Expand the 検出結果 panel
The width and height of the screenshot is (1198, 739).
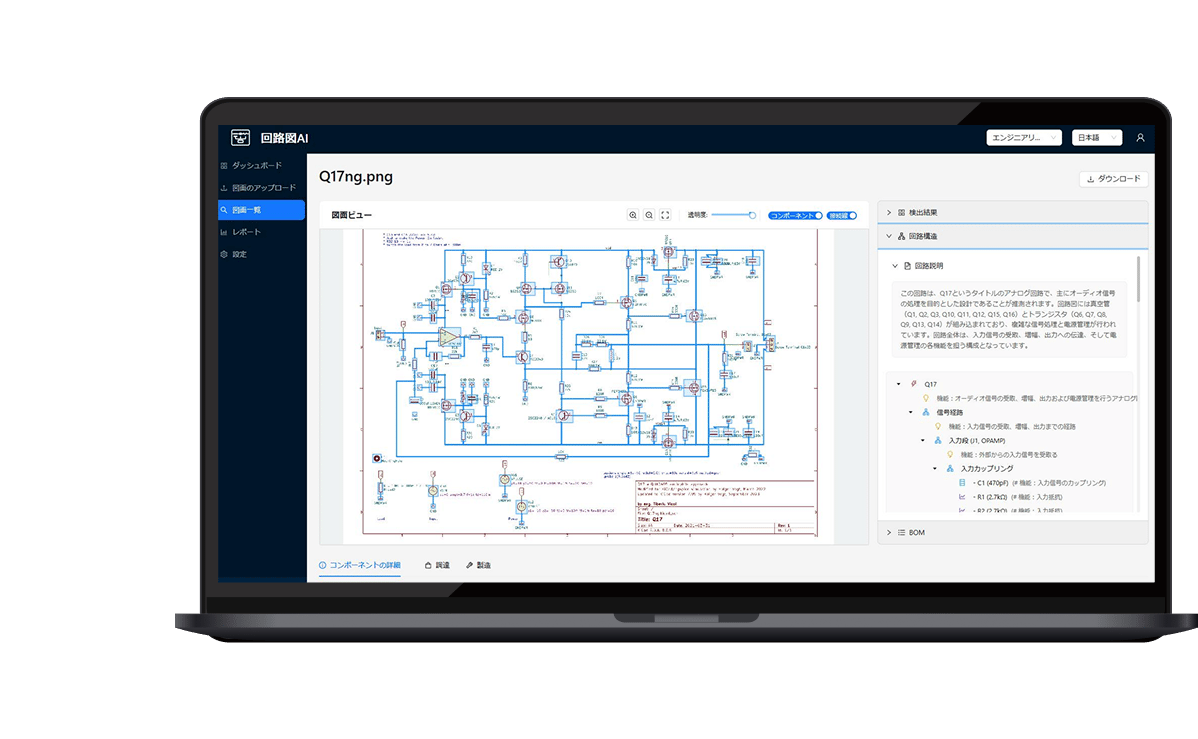1012,212
